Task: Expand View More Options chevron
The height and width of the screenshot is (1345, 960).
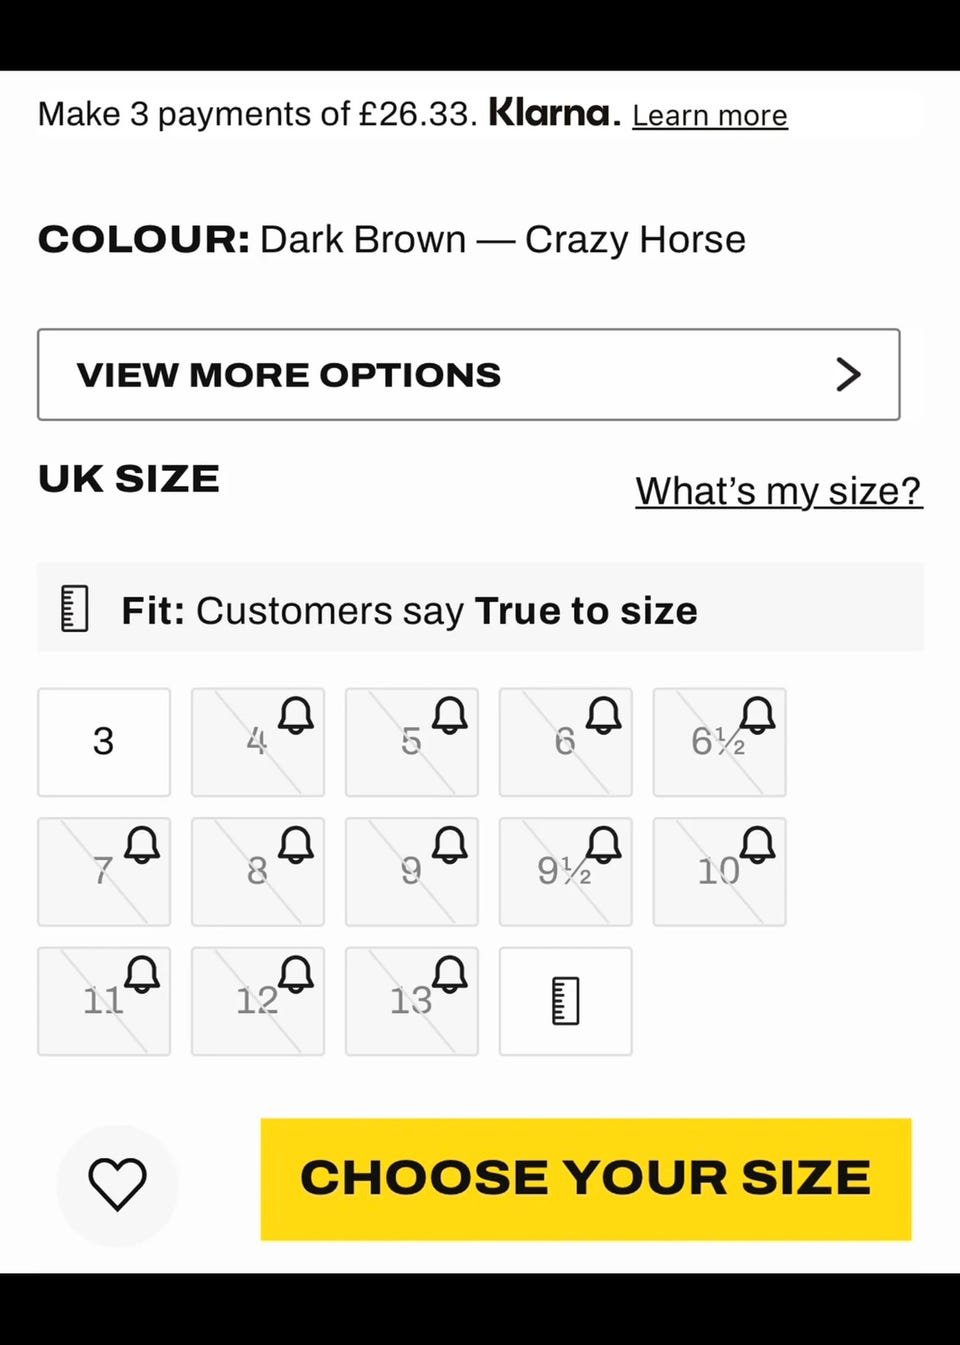Action: 848,375
